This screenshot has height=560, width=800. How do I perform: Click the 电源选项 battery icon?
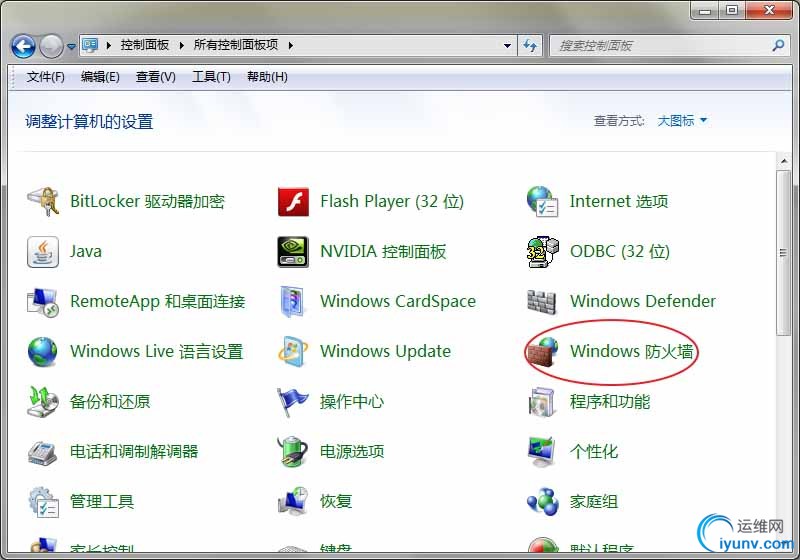293,451
